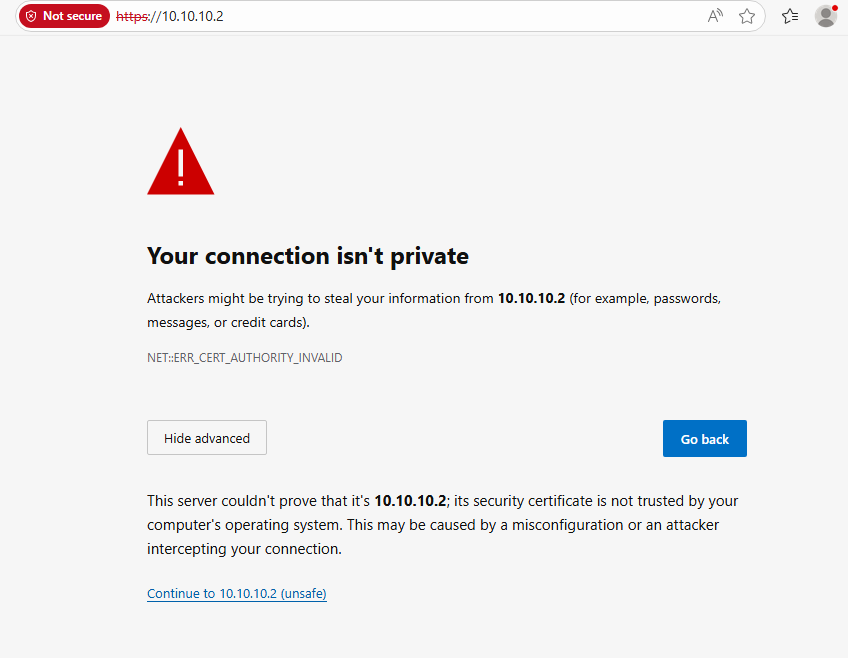Click the Go back button
This screenshot has height=658, width=848.
(x=704, y=438)
